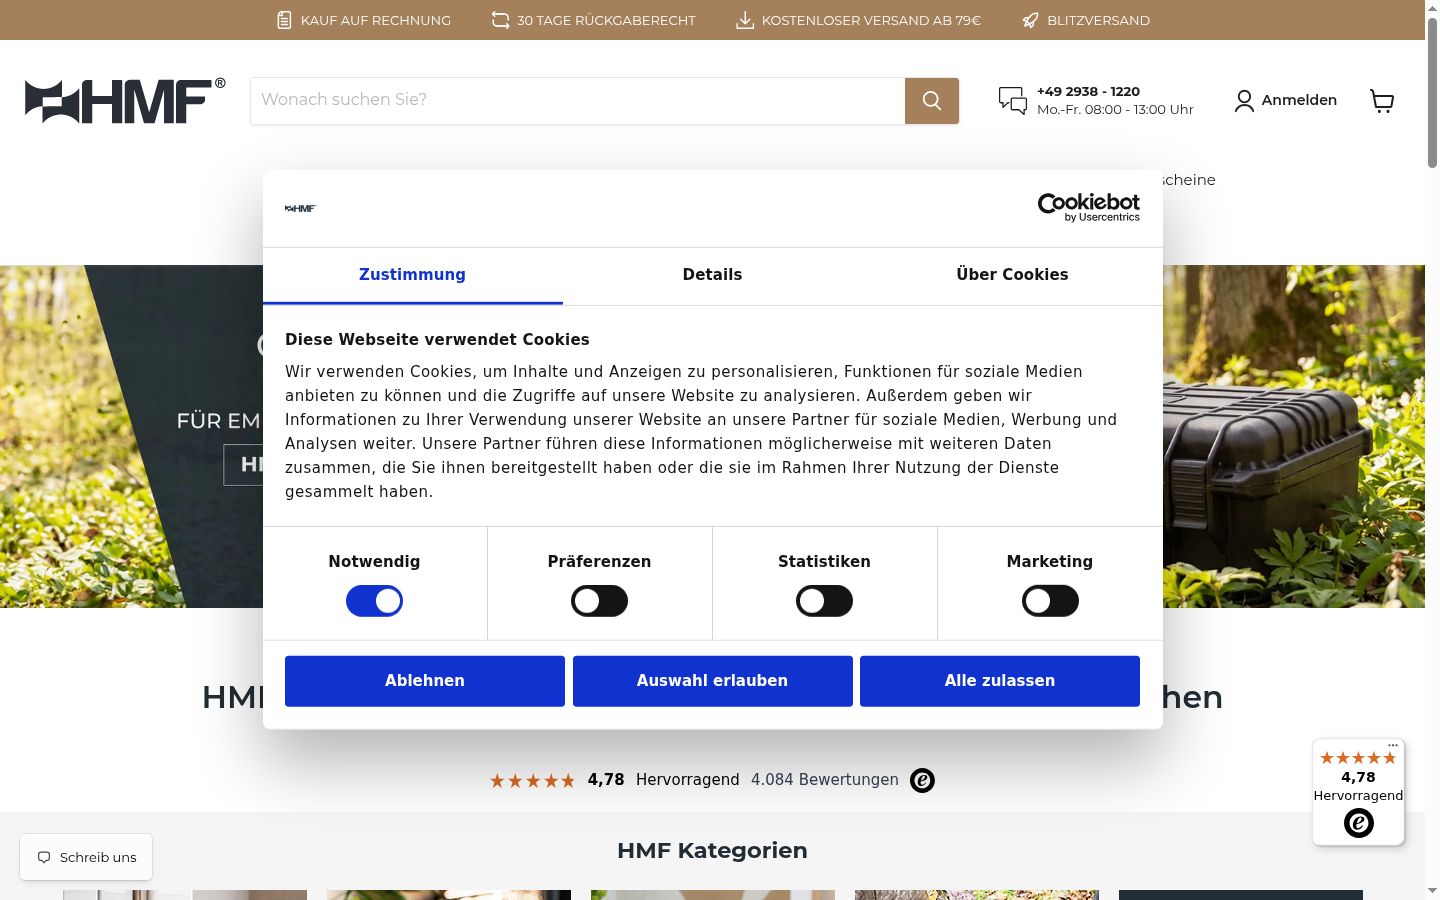Click the Blitzversand rocket icon
This screenshot has height=900, width=1440.
coord(1030,20)
